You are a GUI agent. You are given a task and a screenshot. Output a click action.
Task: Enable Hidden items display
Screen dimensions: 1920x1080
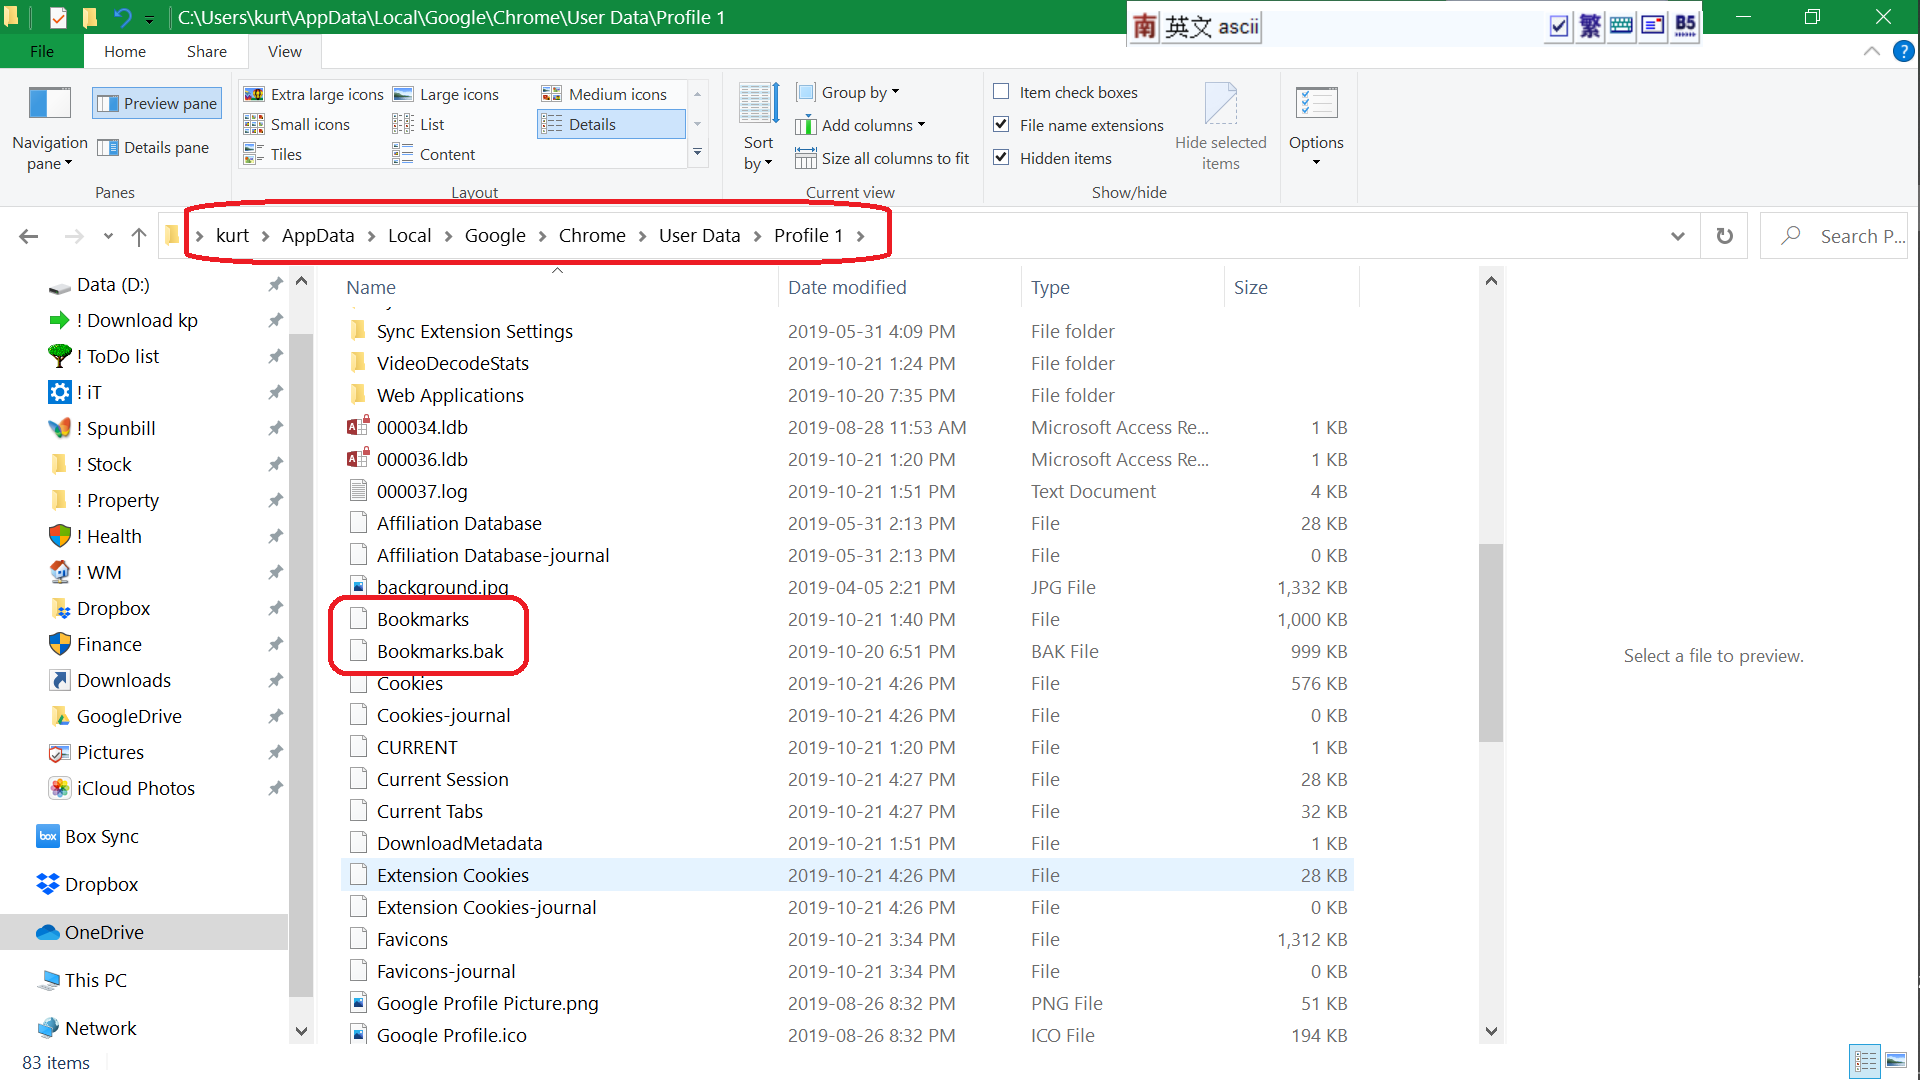coord(1001,157)
